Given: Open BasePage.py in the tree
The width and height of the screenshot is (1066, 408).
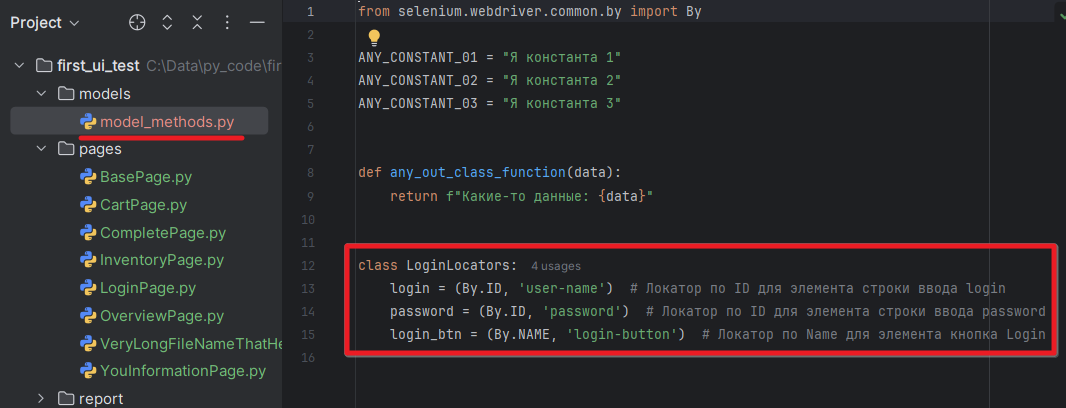Looking at the screenshot, I should (145, 177).
